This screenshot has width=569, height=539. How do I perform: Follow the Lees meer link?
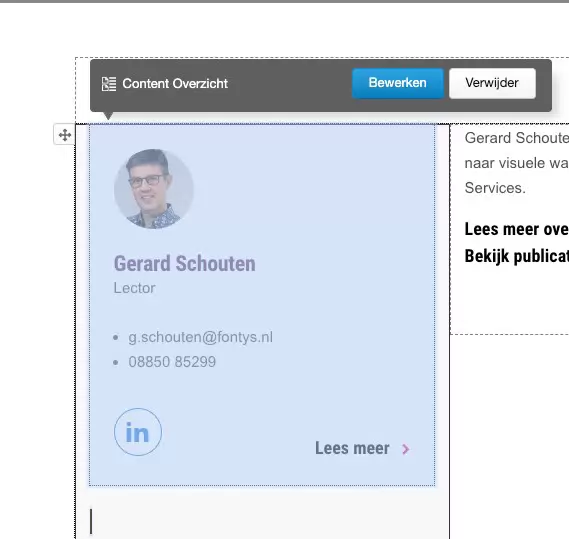point(352,448)
